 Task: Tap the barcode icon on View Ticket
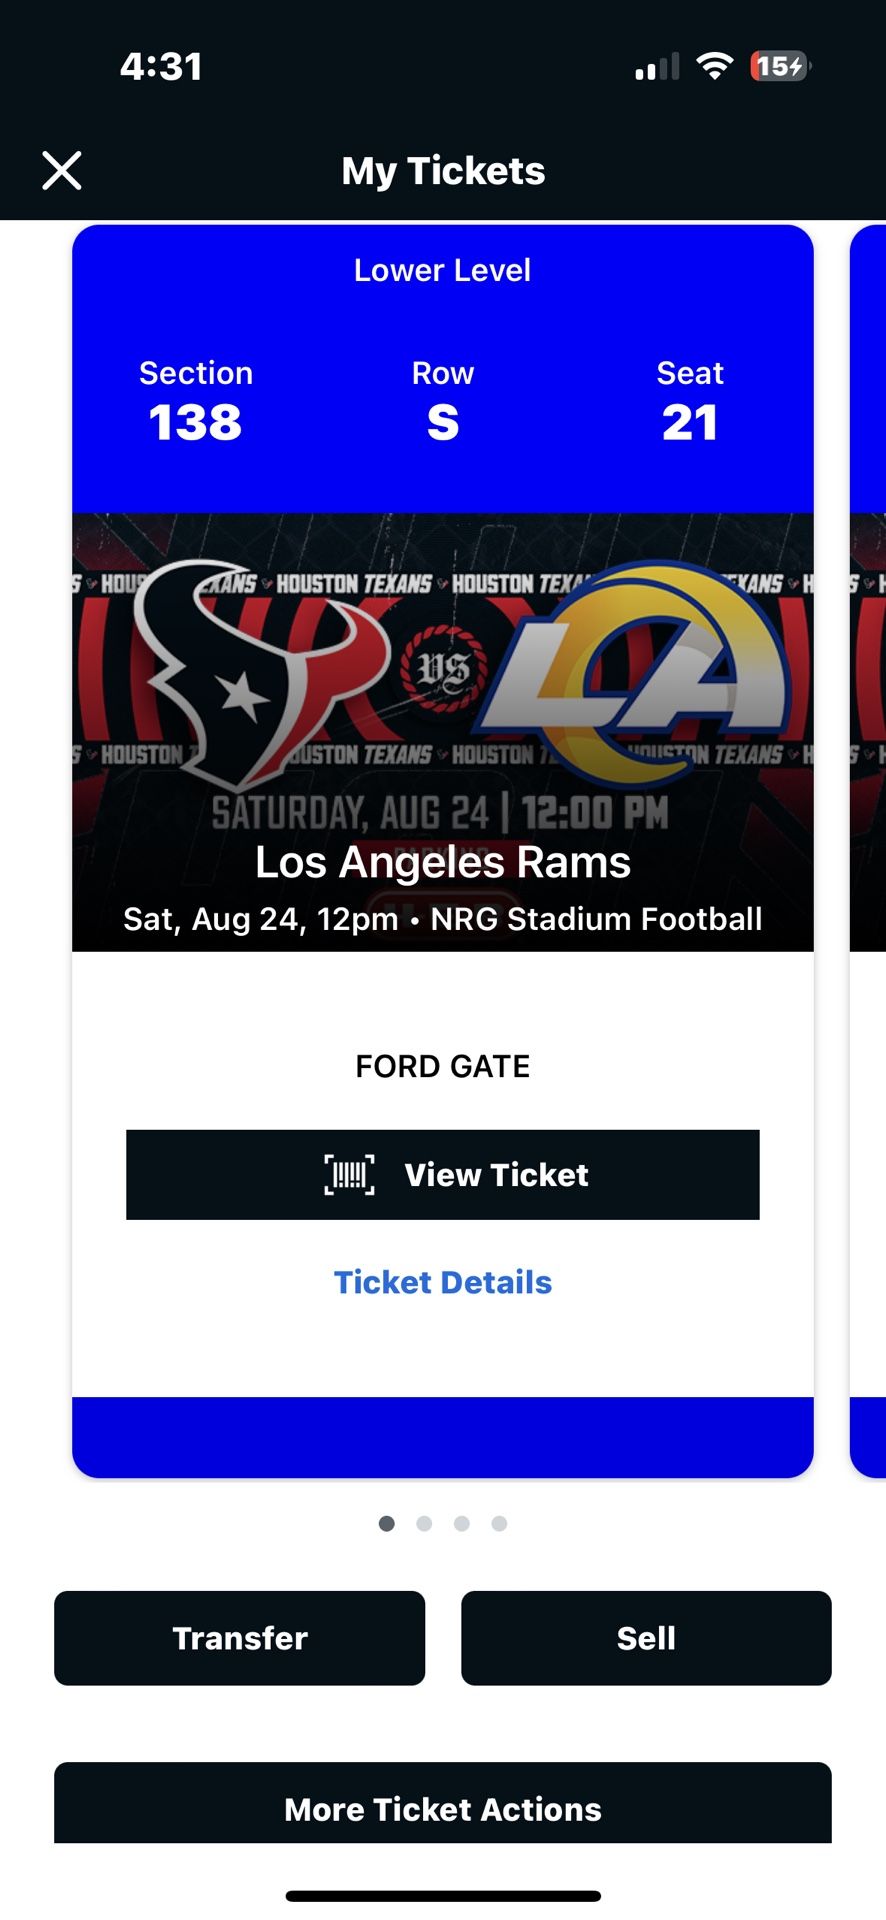click(350, 1175)
